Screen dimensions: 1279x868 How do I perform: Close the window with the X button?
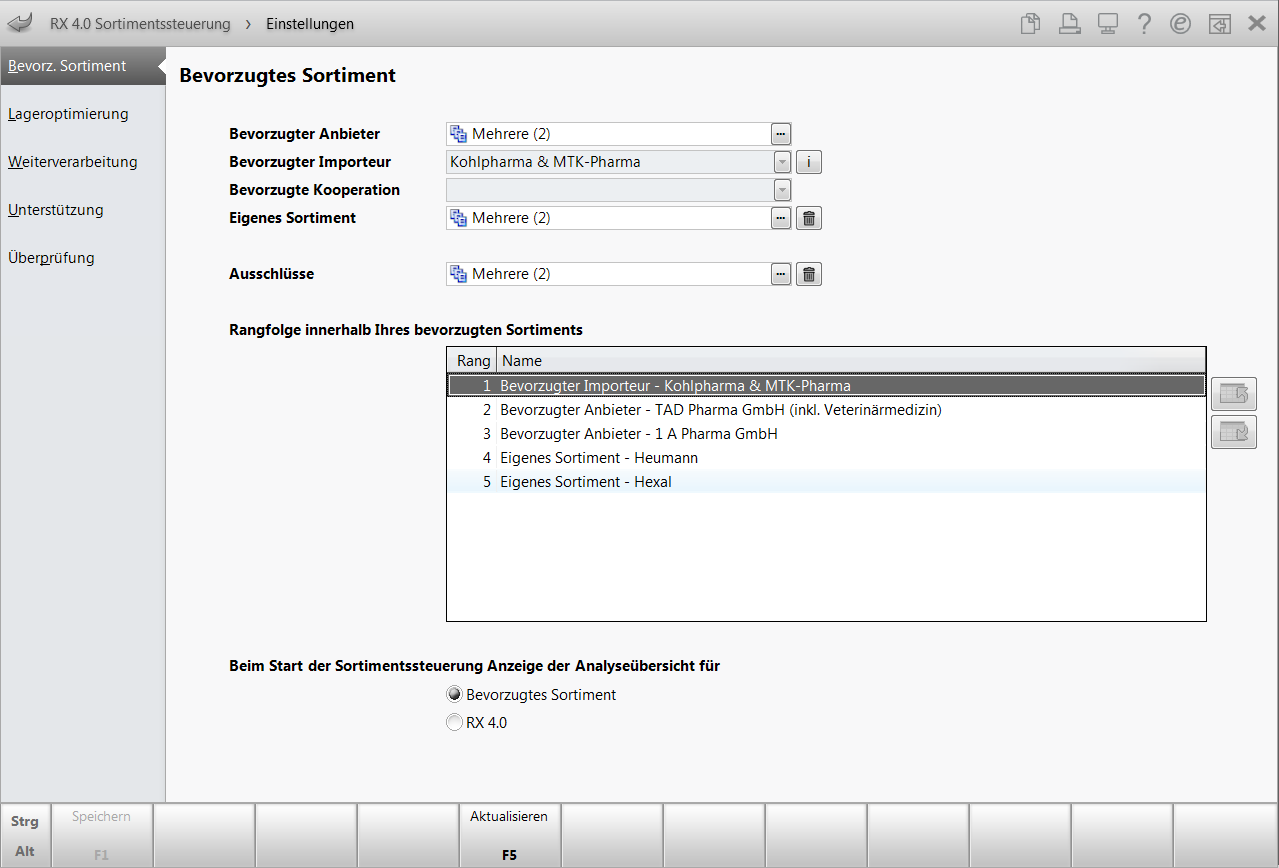click(x=1257, y=23)
